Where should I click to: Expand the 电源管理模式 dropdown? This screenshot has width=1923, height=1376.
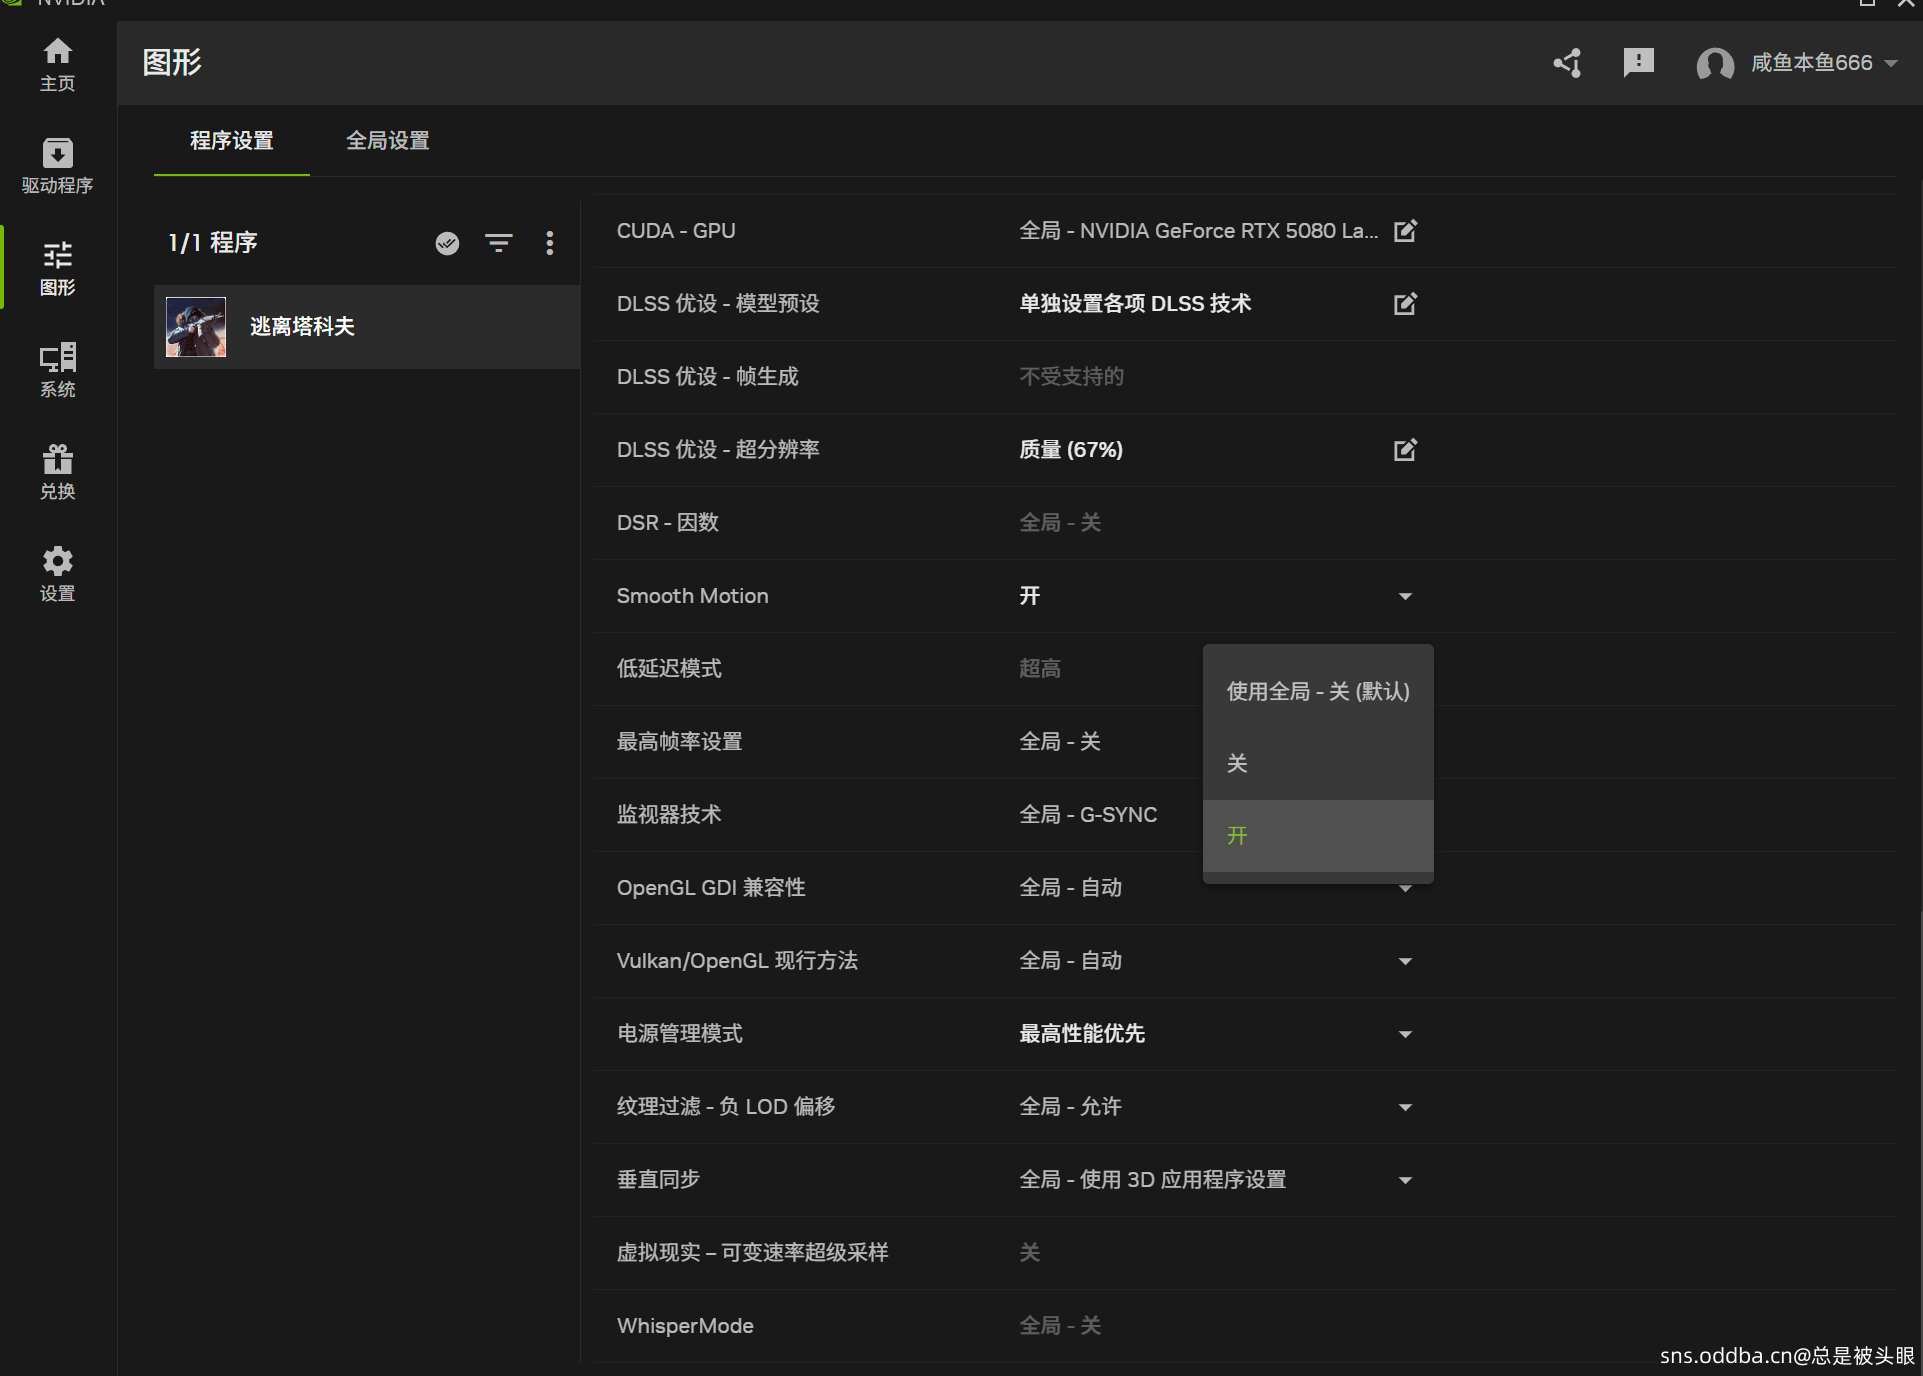click(x=1405, y=1034)
